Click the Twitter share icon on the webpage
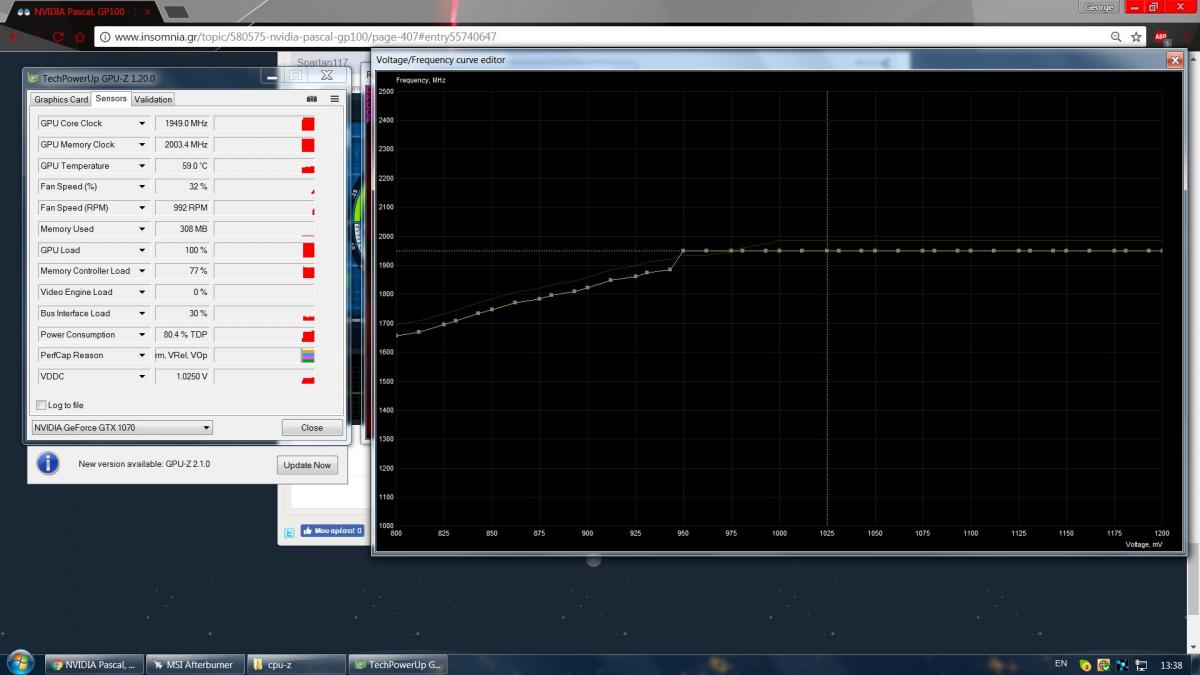The height and width of the screenshot is (675, 1200). [288, 532]
